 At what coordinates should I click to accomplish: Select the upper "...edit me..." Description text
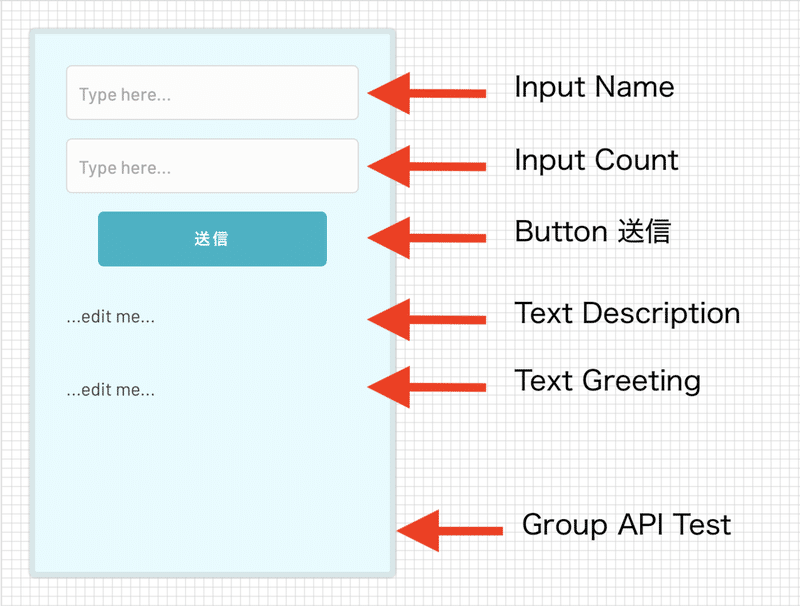click(x=111, y=317)
